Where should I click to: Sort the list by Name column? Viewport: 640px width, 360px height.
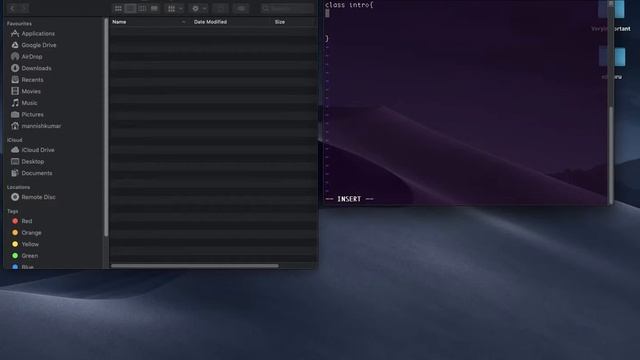[x=119, y=22]
